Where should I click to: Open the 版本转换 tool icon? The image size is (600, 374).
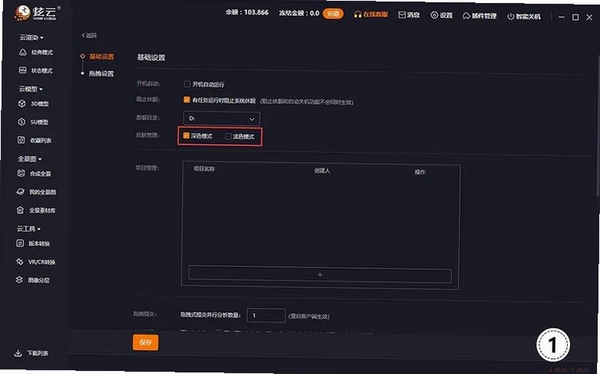pyautogui.click(x=20, y=243)
